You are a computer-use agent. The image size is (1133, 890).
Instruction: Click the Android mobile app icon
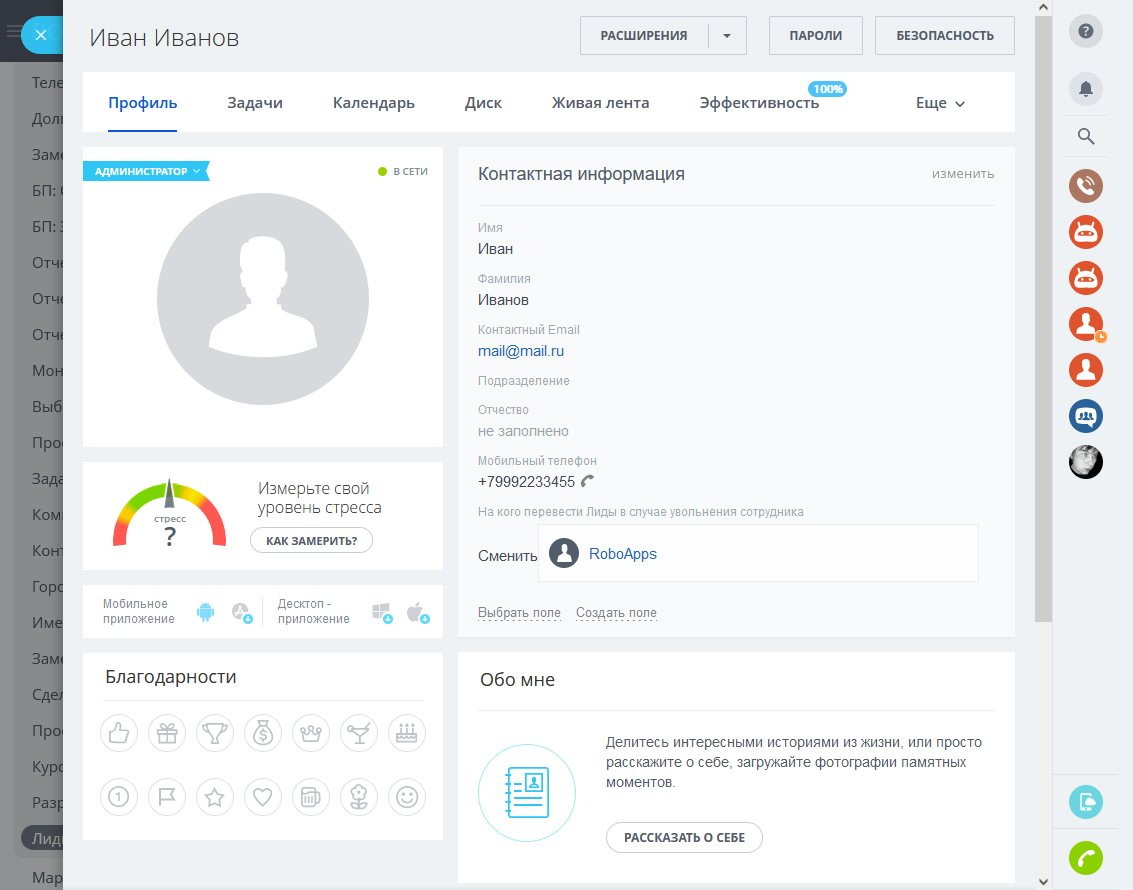206,612
